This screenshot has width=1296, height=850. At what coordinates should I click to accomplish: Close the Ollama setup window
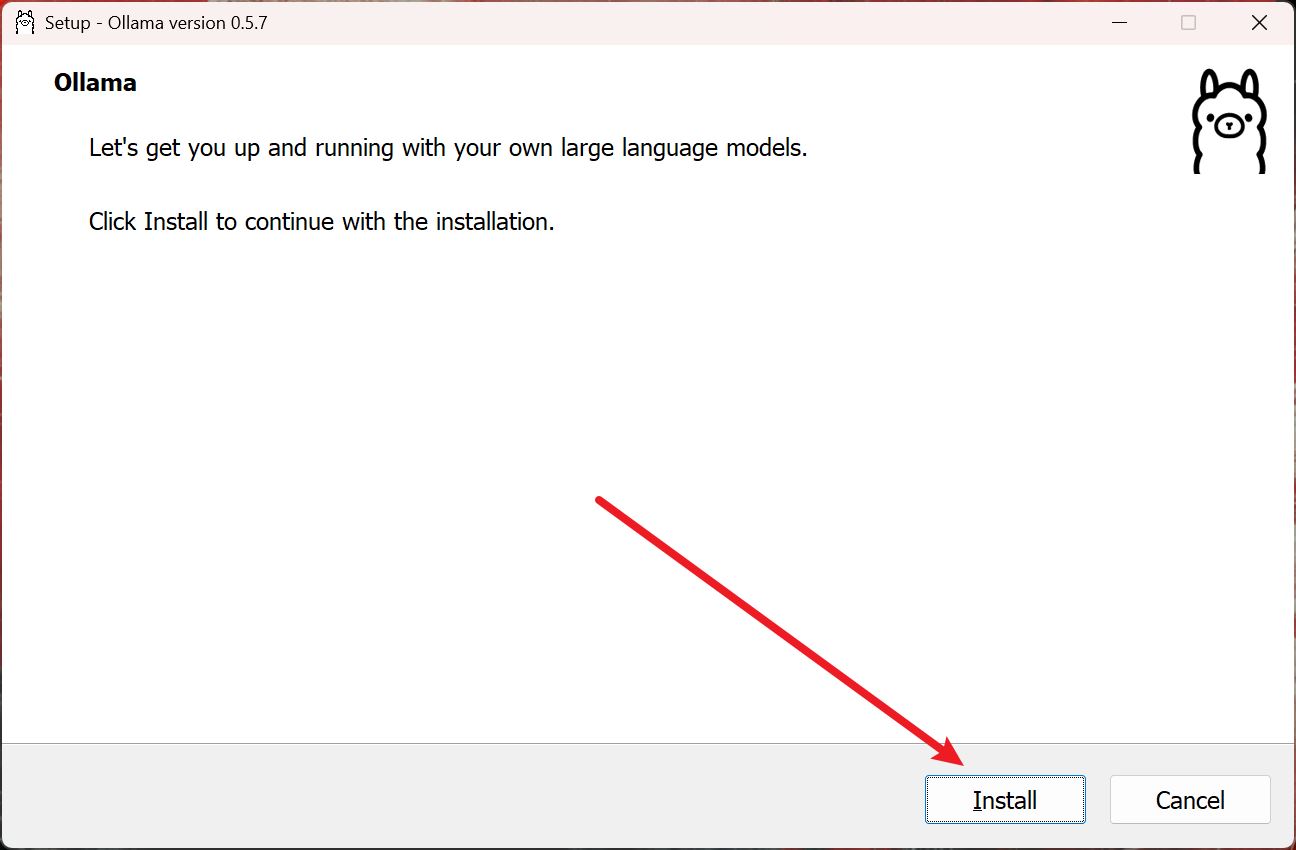(x=1259, y=22)
